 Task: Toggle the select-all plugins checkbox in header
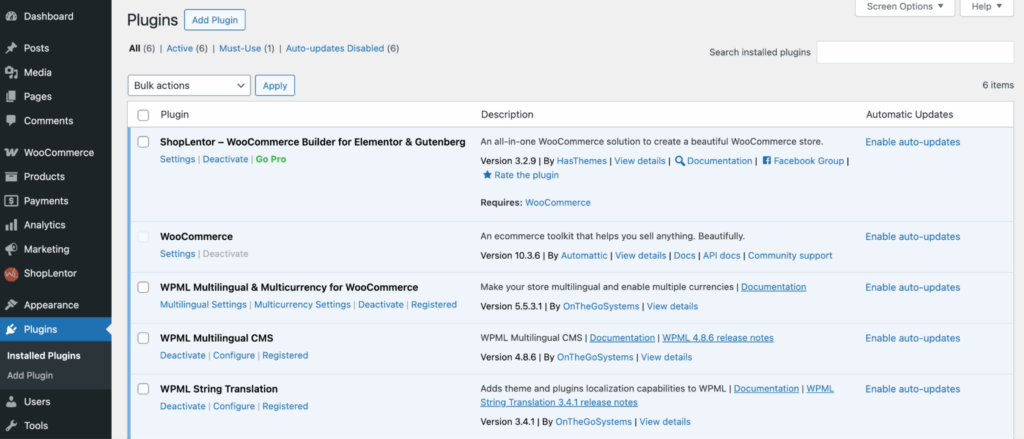(x=143, y=116)
